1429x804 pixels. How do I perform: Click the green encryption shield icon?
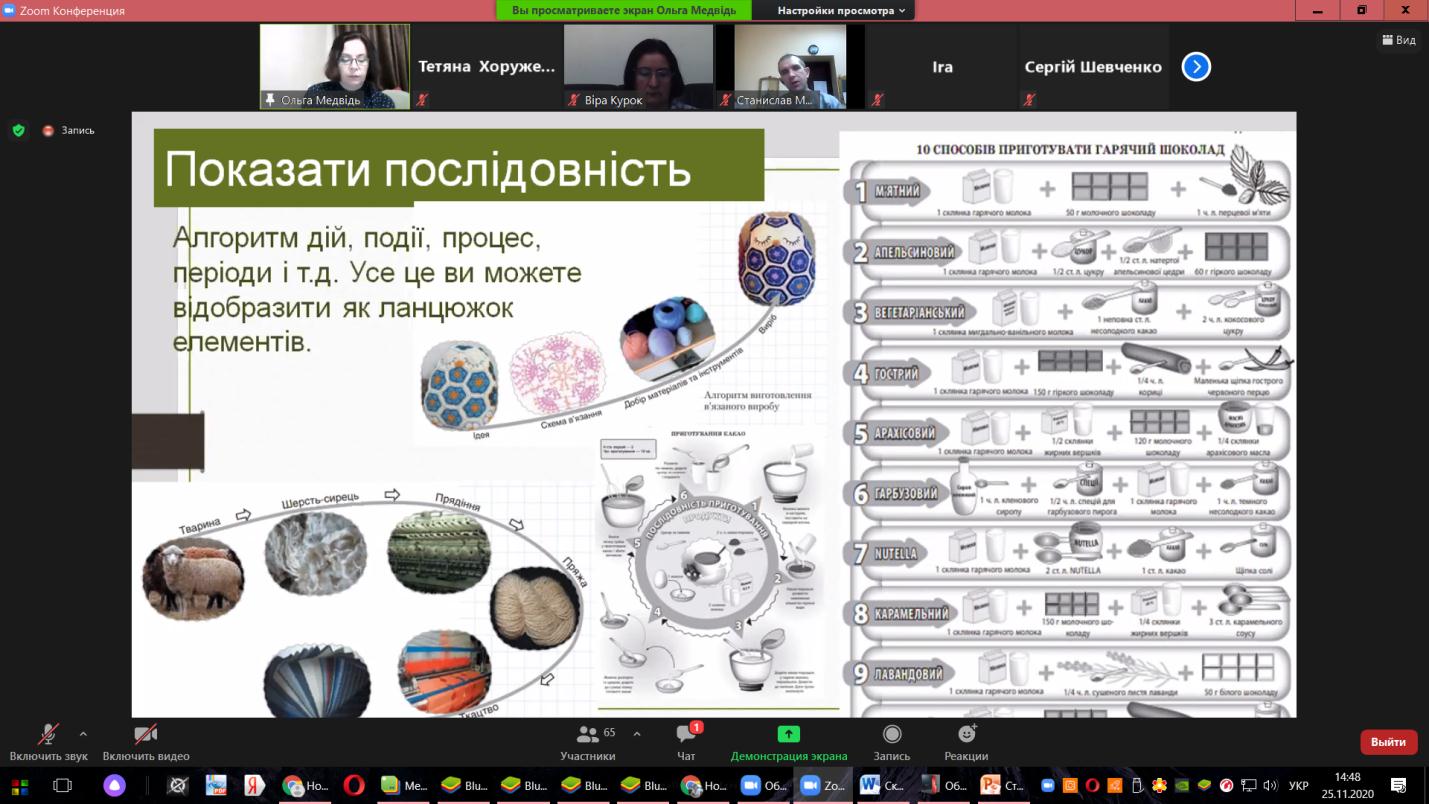[x=18, y=130]
